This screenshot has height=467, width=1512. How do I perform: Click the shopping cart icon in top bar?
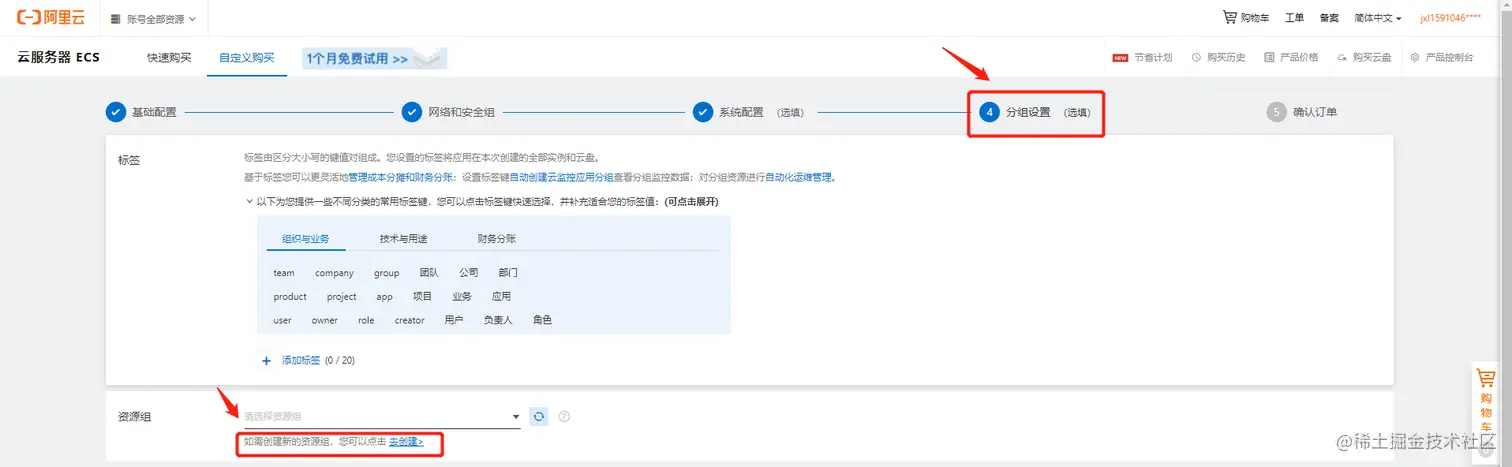coord(1230,17)
